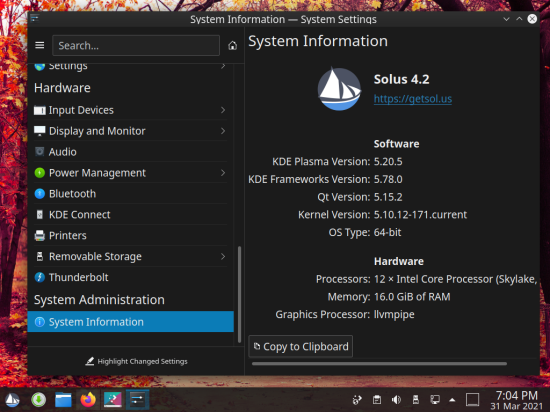The height and width of the screenshot is (412, 550).
Task: Click the 5.20.5 Plasma version value
Action: 388,162
